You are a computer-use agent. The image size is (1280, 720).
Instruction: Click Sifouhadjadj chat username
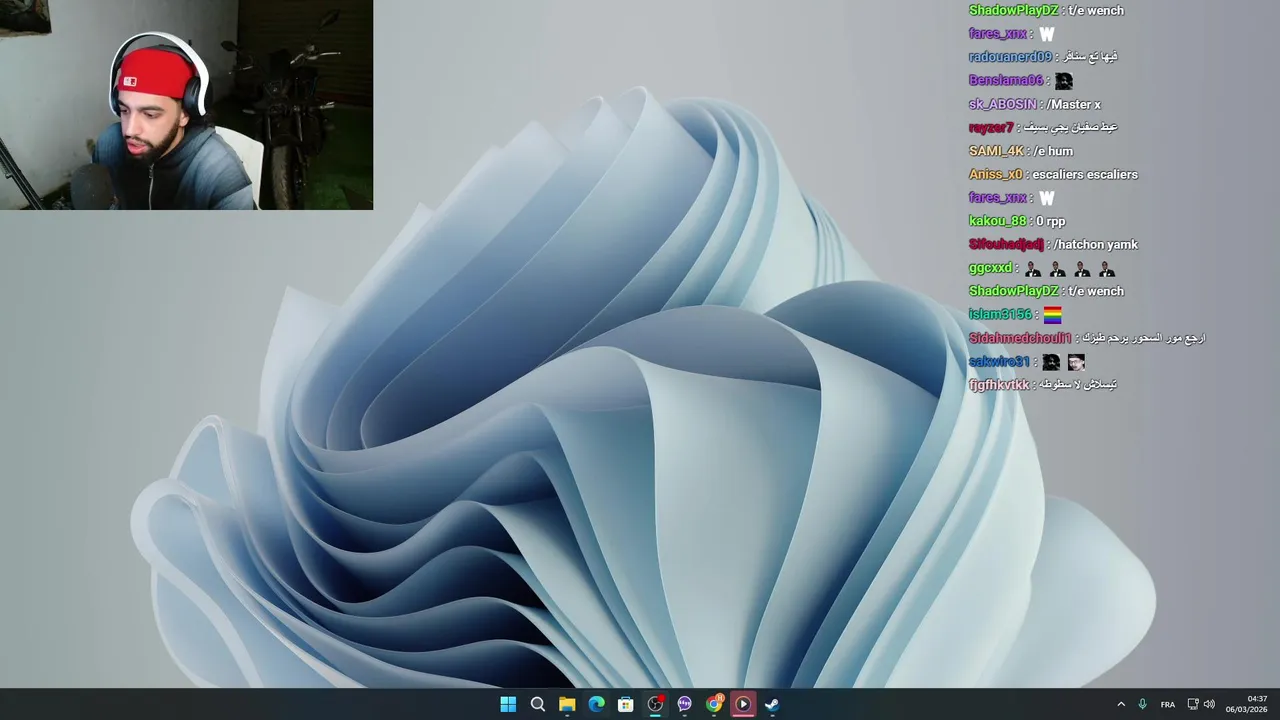pyautogui.click(x=1006, y=244)
